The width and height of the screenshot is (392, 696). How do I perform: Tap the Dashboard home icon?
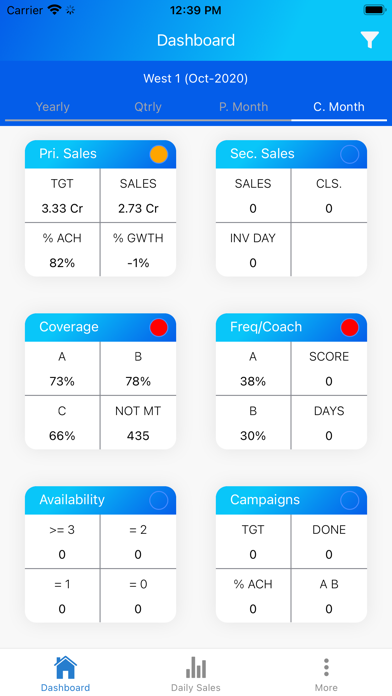tap(65, 667)
